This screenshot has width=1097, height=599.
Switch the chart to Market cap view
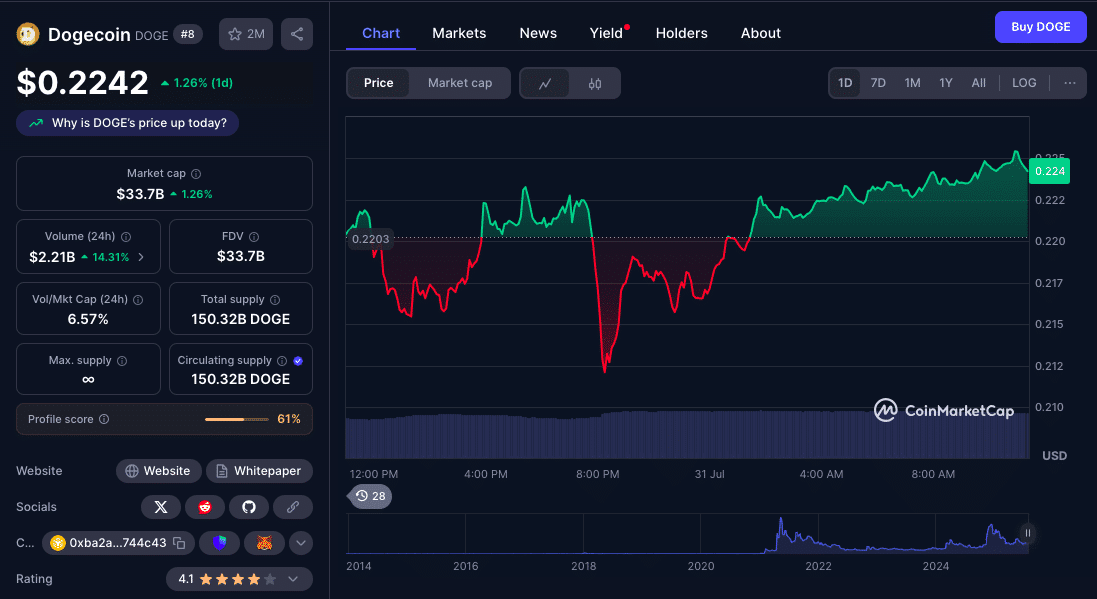[x=460, y=83]
